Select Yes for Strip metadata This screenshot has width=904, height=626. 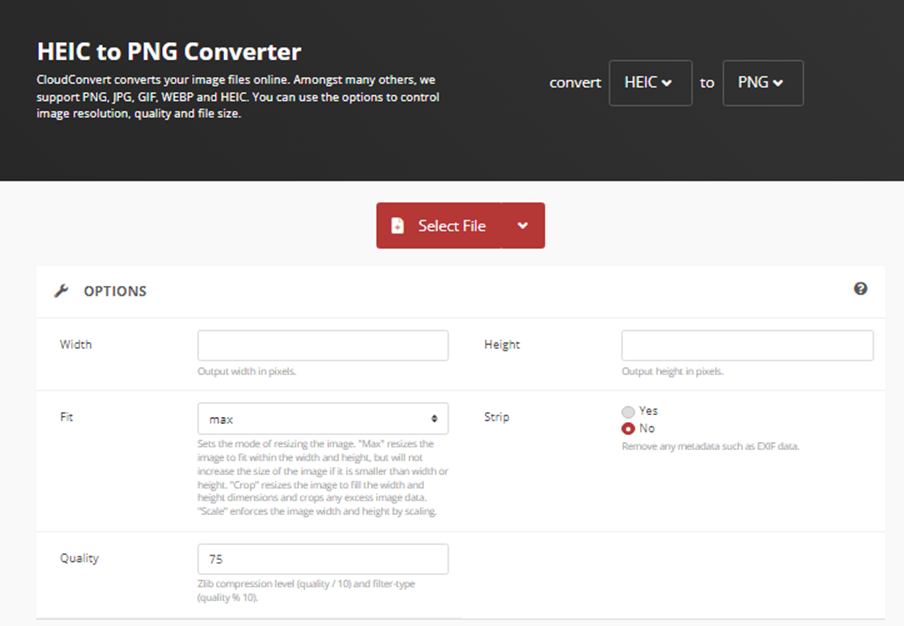pos(628,412)
